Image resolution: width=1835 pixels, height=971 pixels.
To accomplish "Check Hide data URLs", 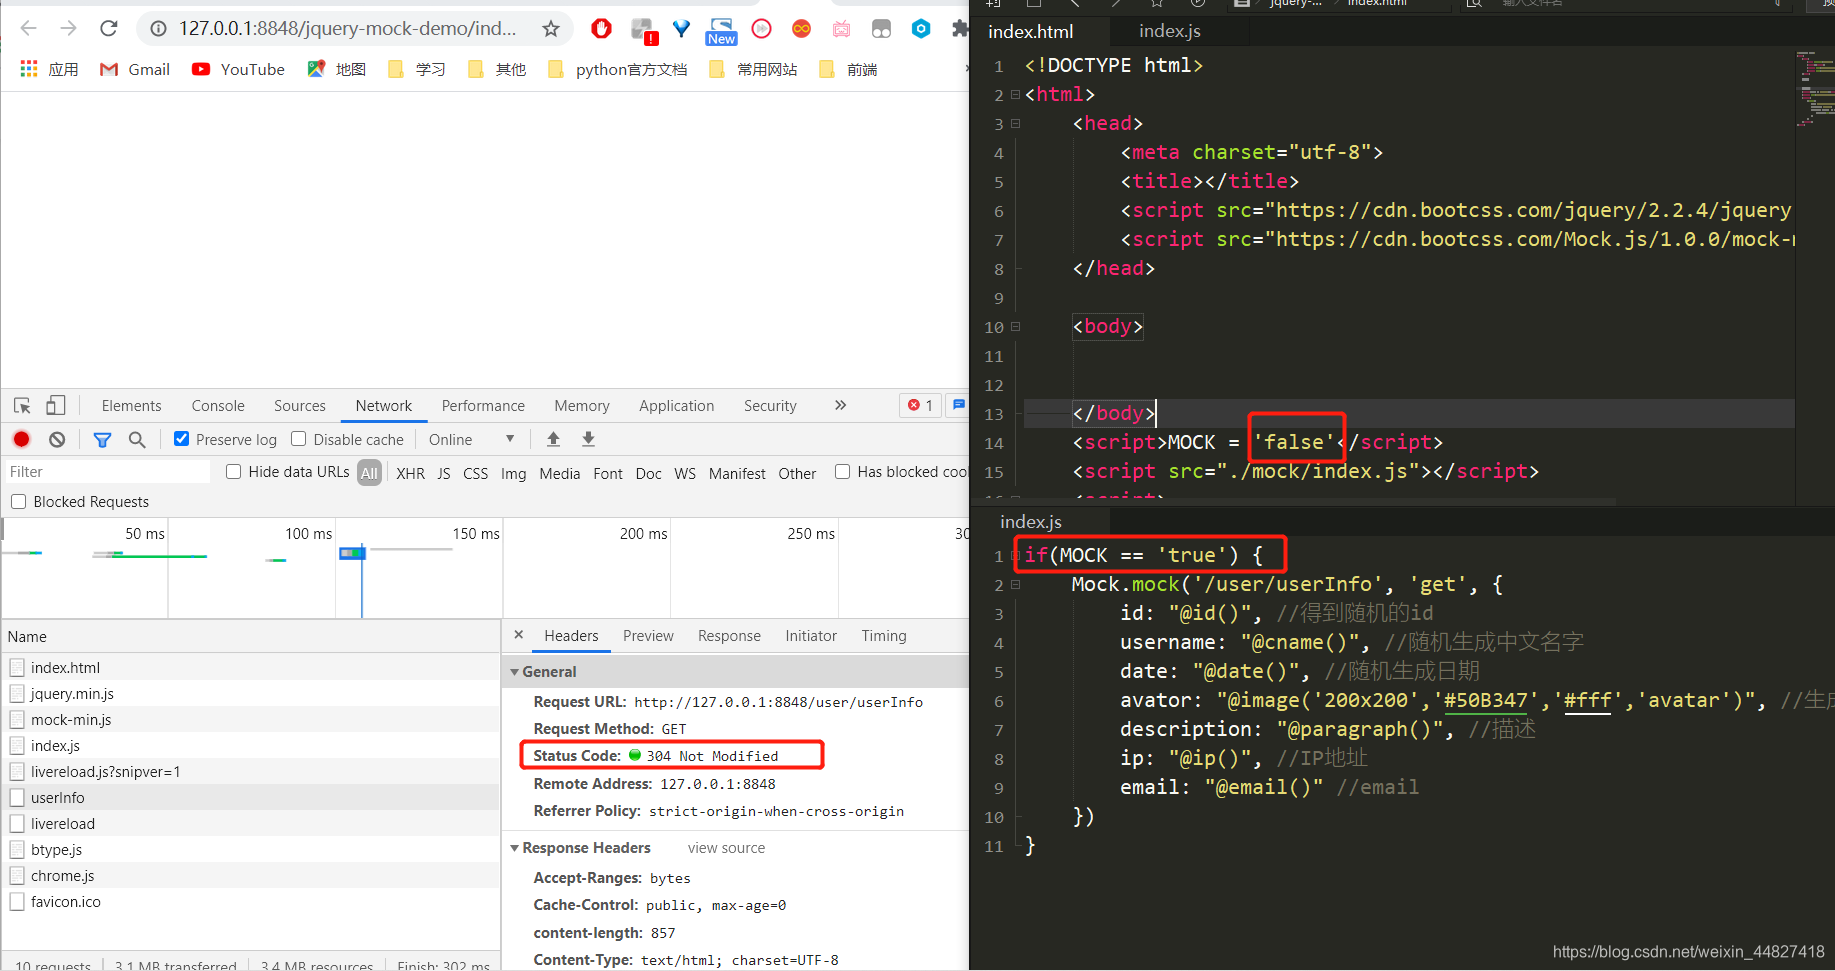I will point(233,472).
